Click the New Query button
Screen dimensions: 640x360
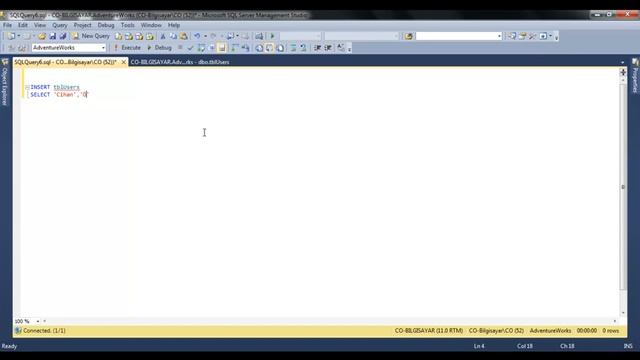click(x=91, y=36)
